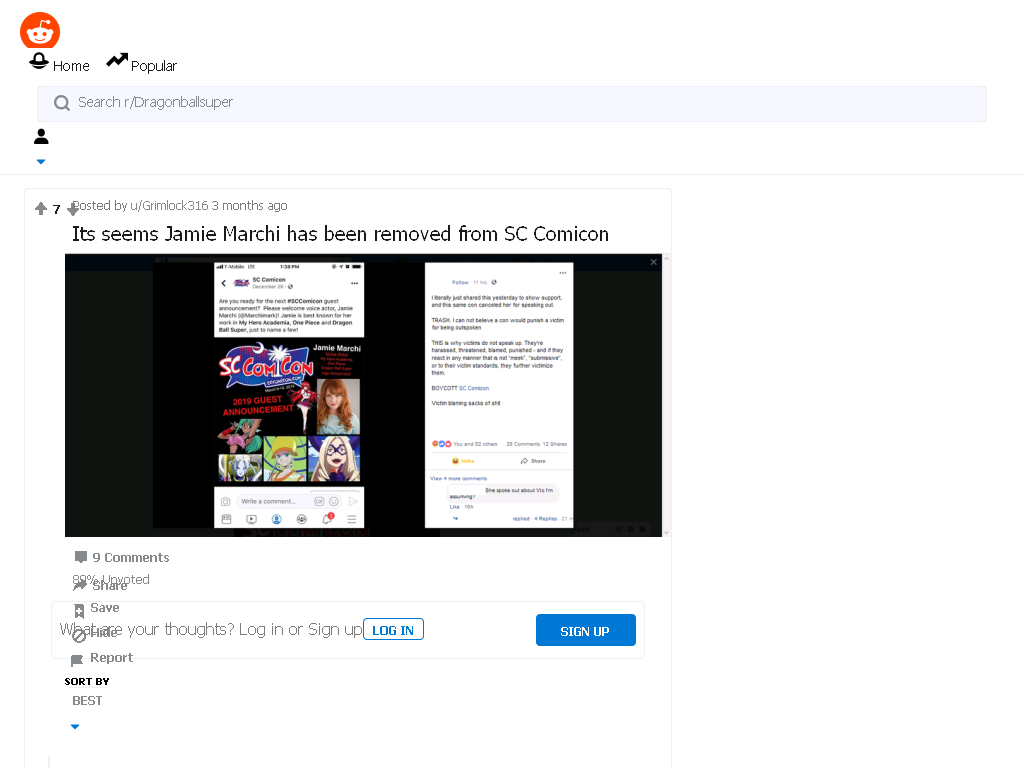
Task: Report the post
Action: 111,658
